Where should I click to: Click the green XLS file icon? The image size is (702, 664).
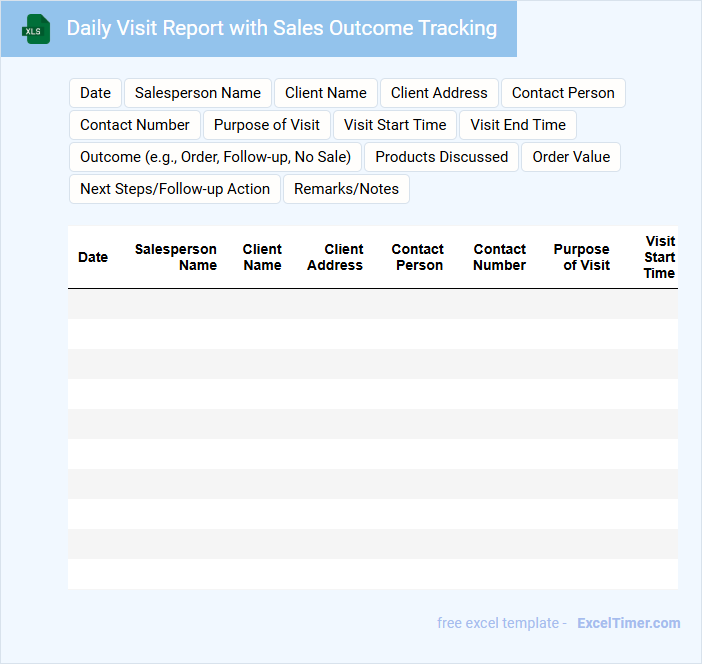click(36, 29)
